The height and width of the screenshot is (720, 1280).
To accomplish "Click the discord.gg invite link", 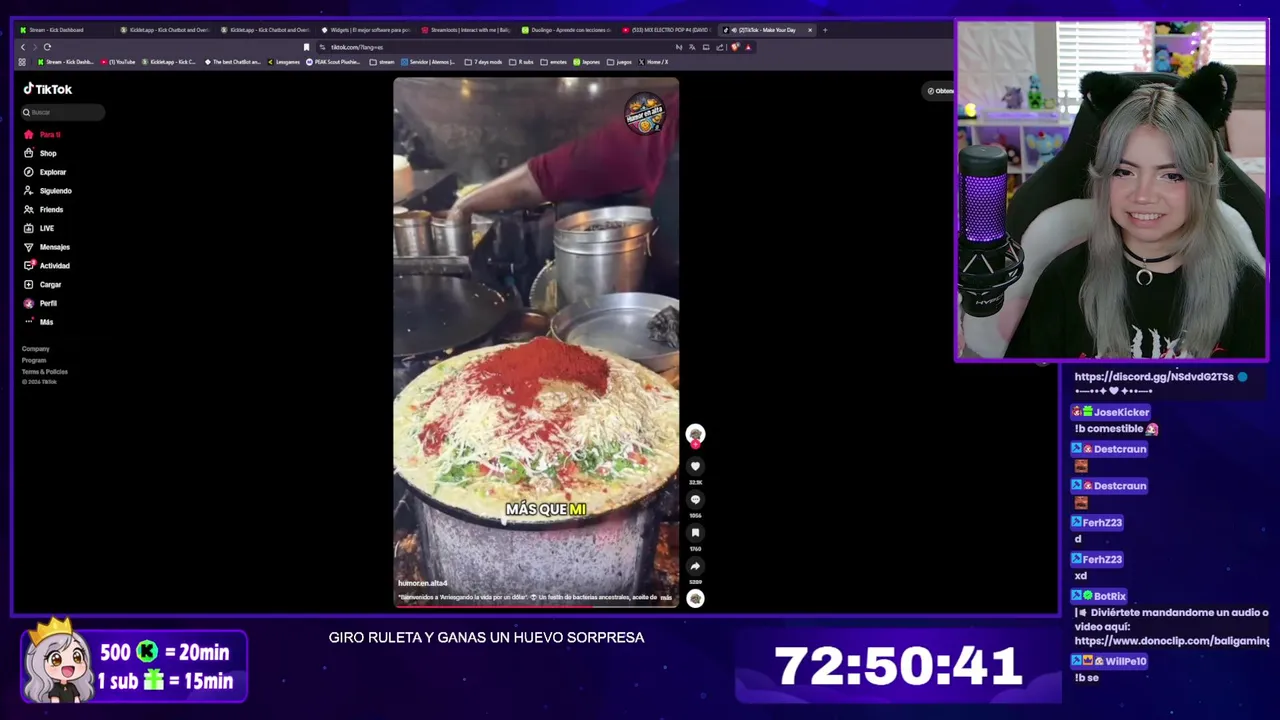I will pyautogui.click(x=1153, y=377).
